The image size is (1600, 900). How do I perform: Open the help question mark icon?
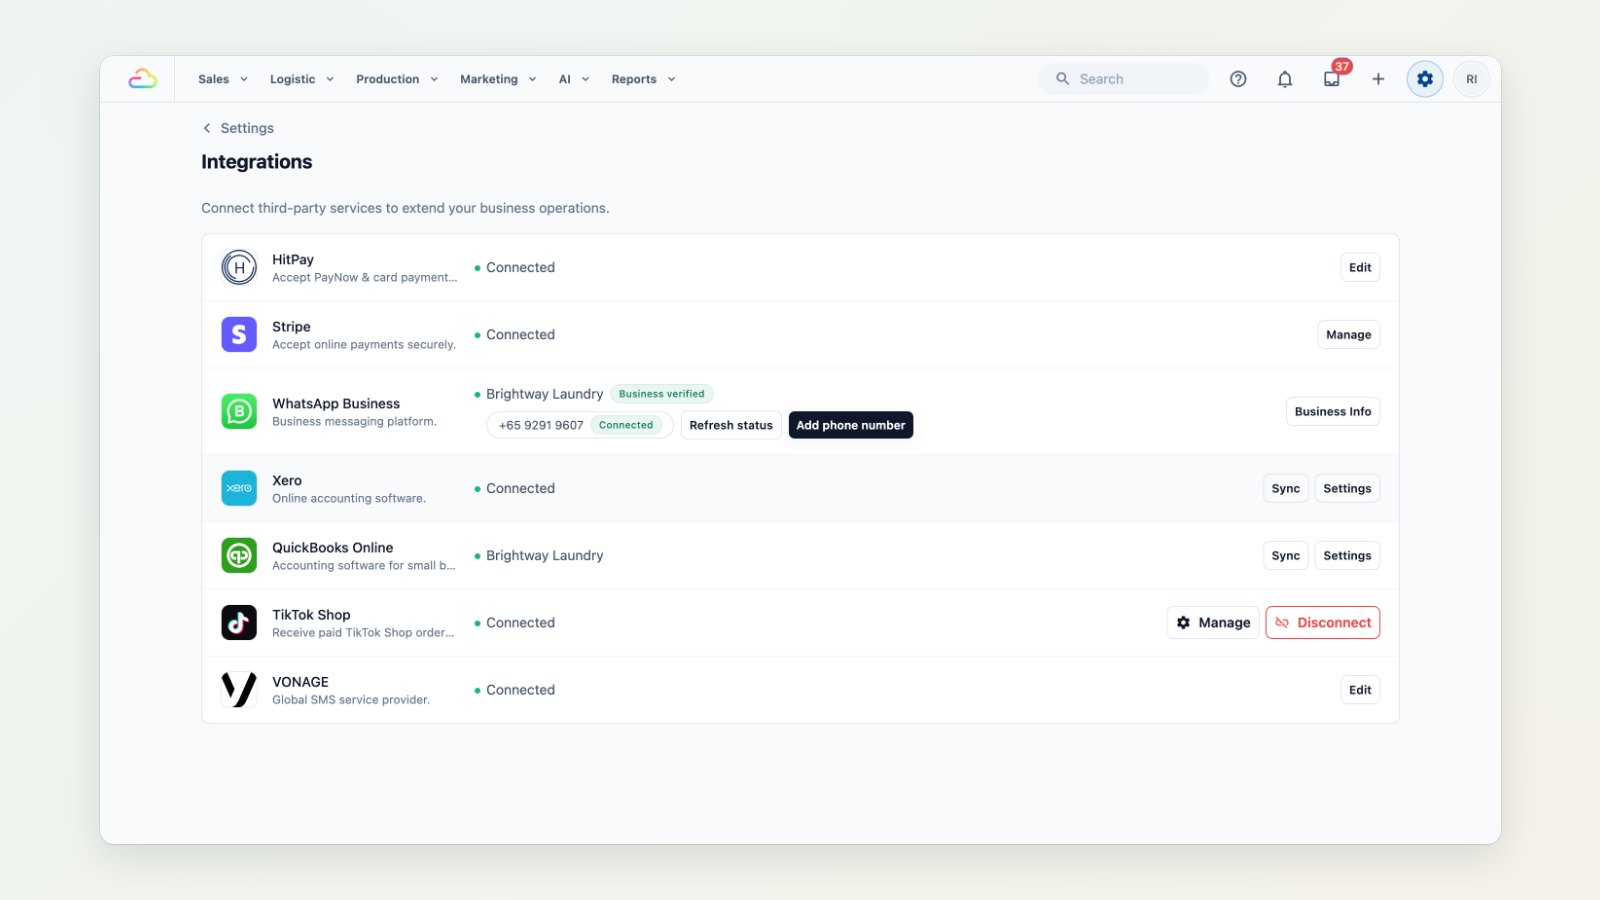(x=1238, y=79)
